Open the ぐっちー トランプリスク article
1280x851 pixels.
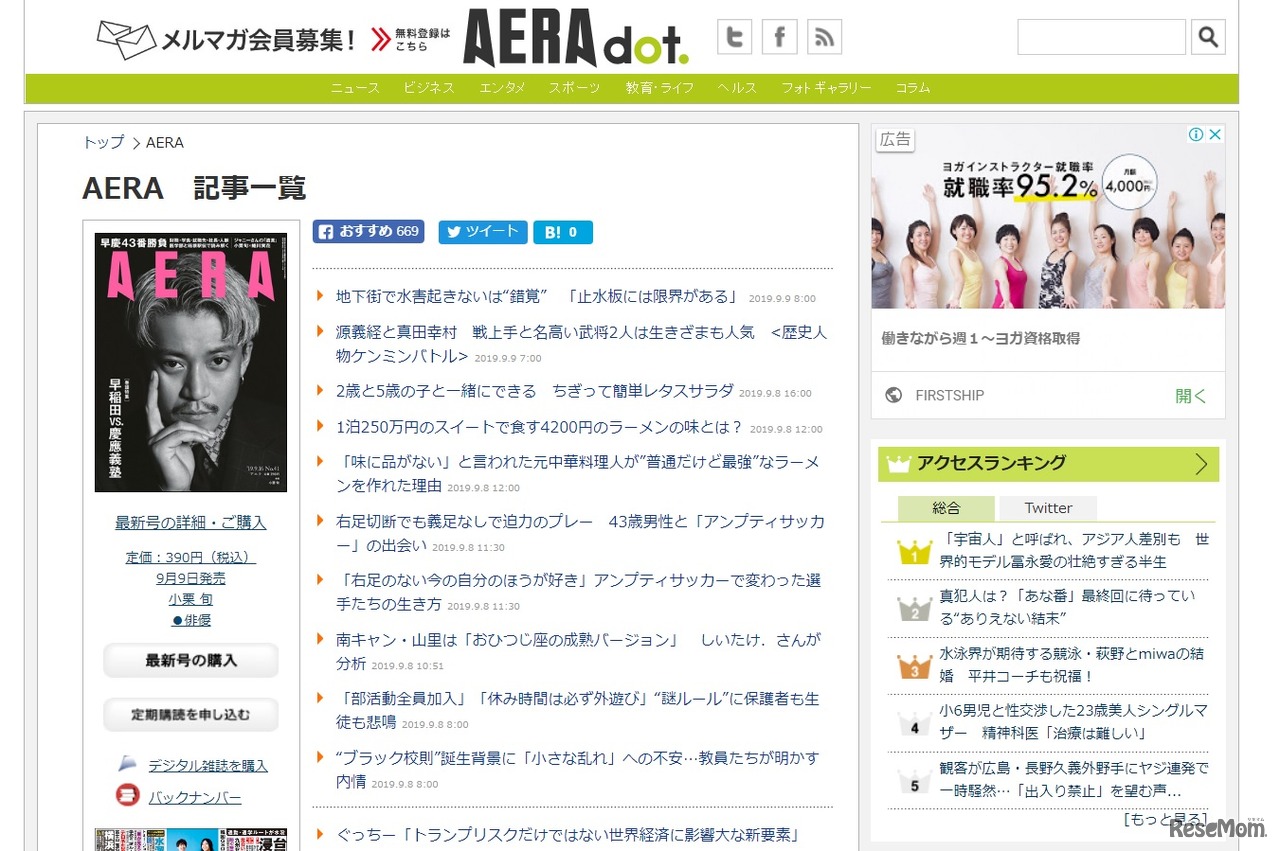tap(567, 834)
